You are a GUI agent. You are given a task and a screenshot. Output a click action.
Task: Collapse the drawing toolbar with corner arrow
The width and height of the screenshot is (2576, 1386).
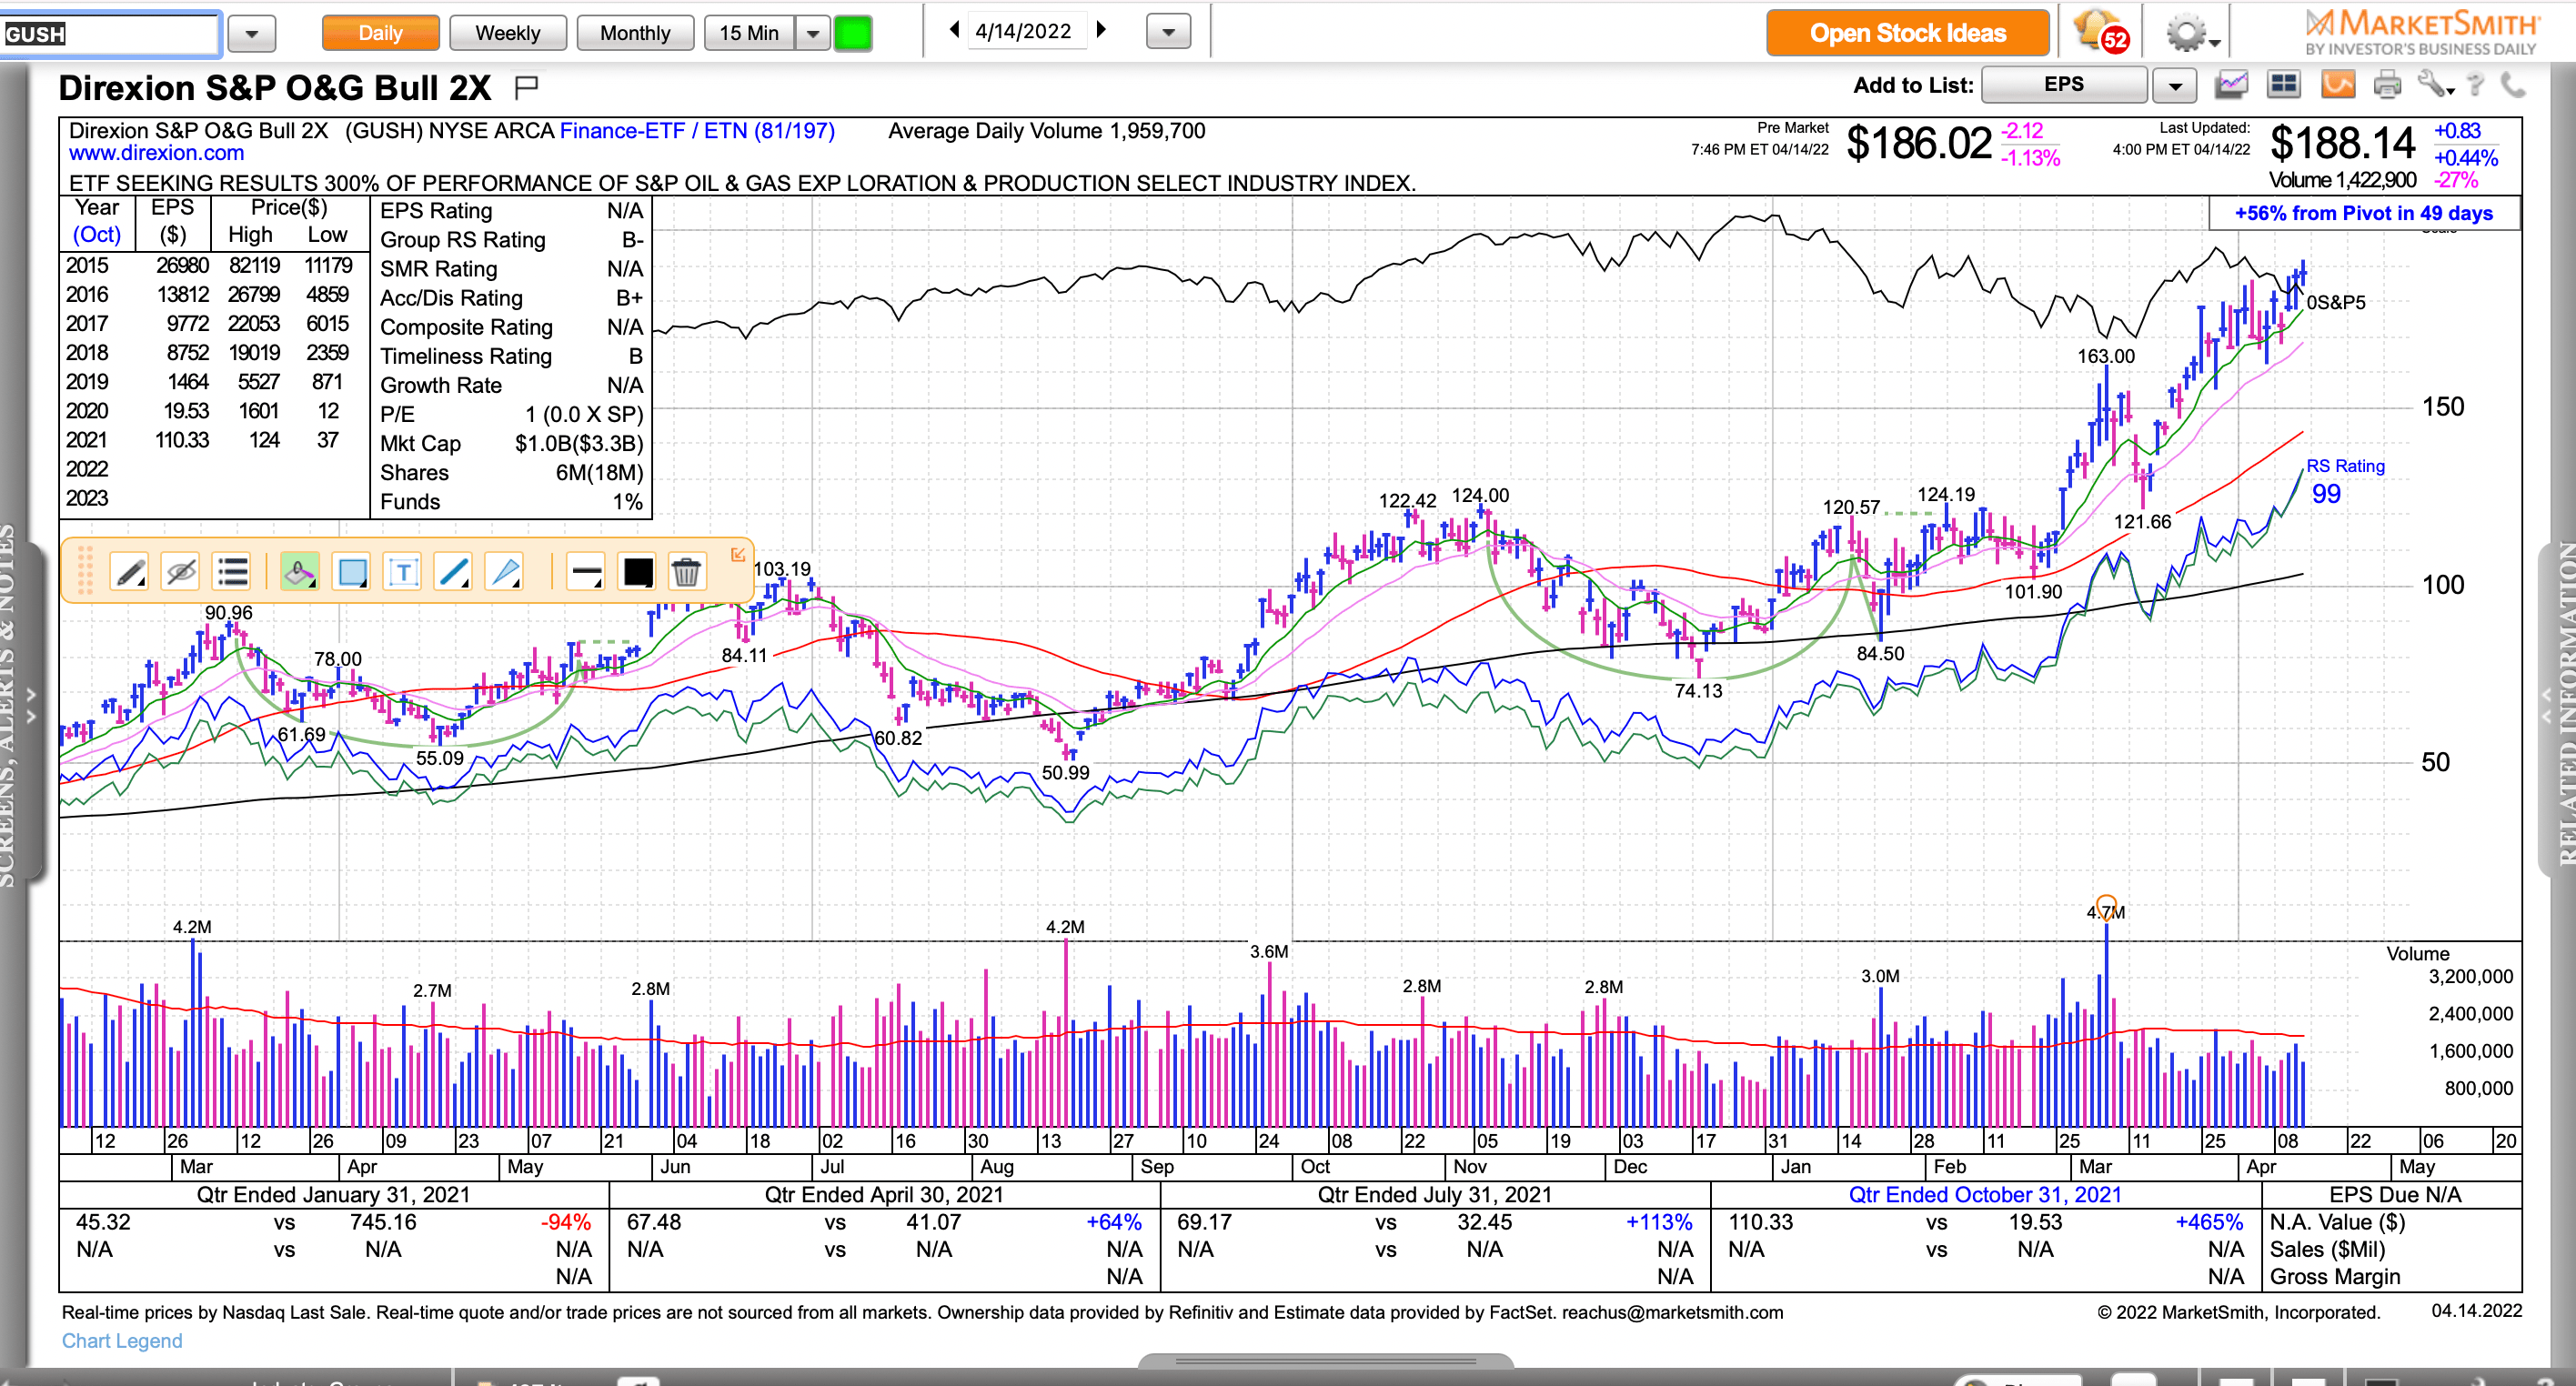[x=738, y=554]
